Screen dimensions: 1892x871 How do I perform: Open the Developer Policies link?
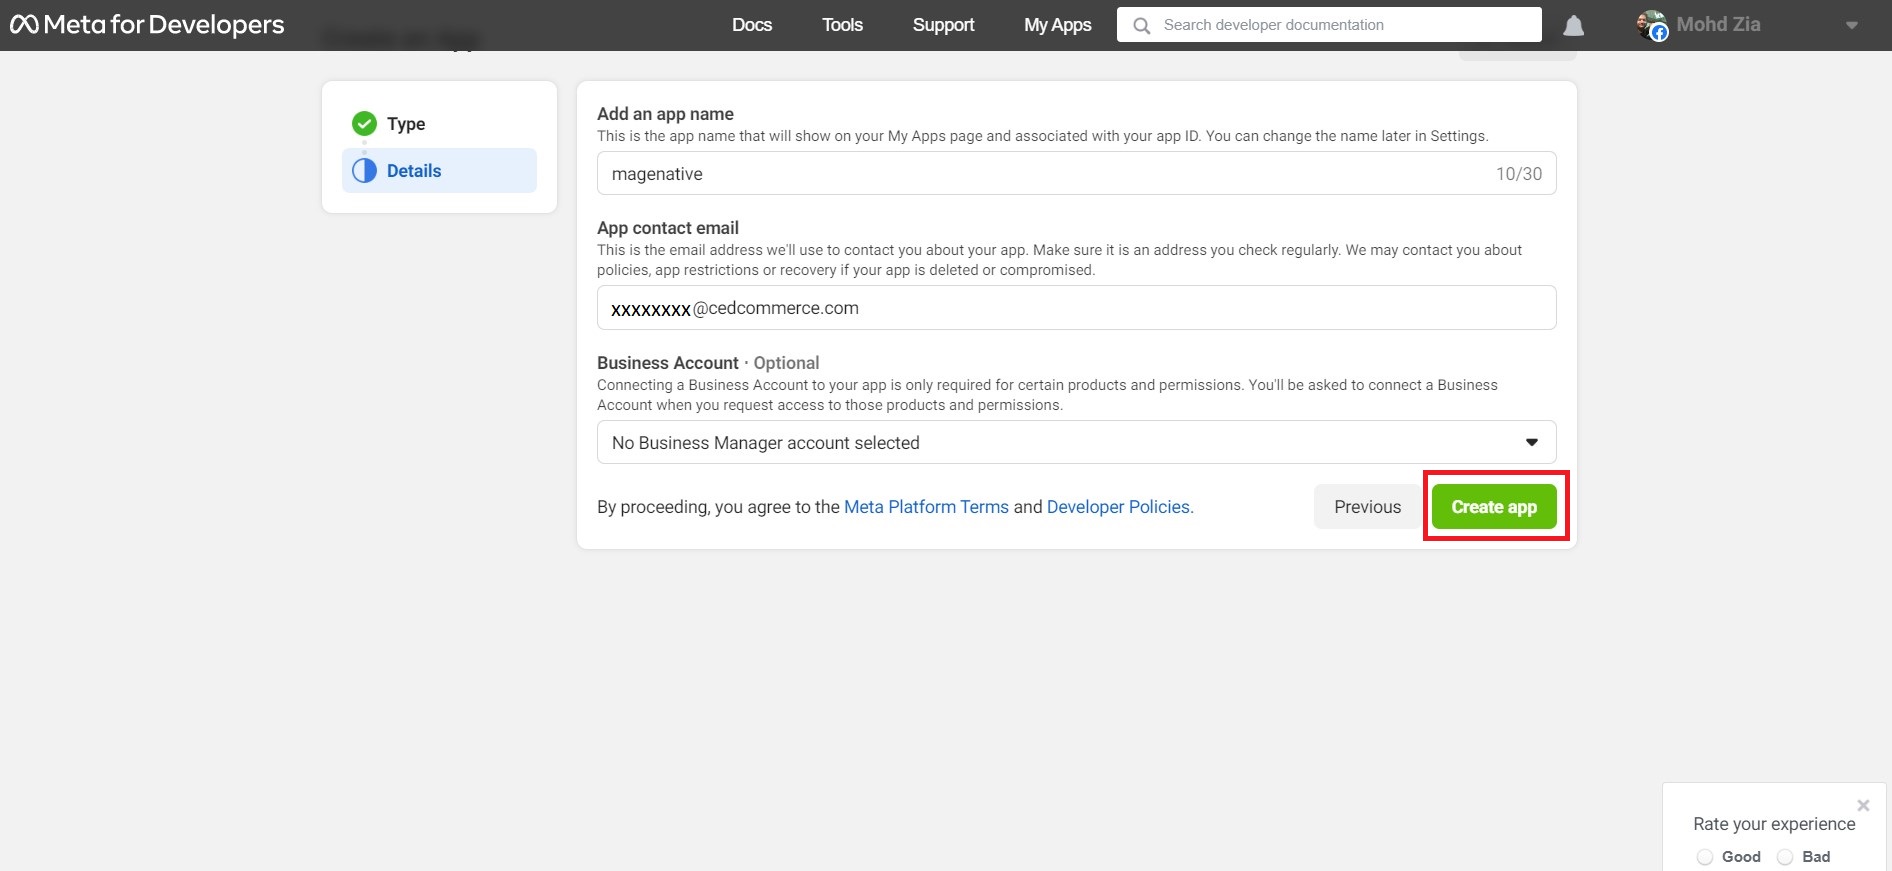click(1118, 507)
